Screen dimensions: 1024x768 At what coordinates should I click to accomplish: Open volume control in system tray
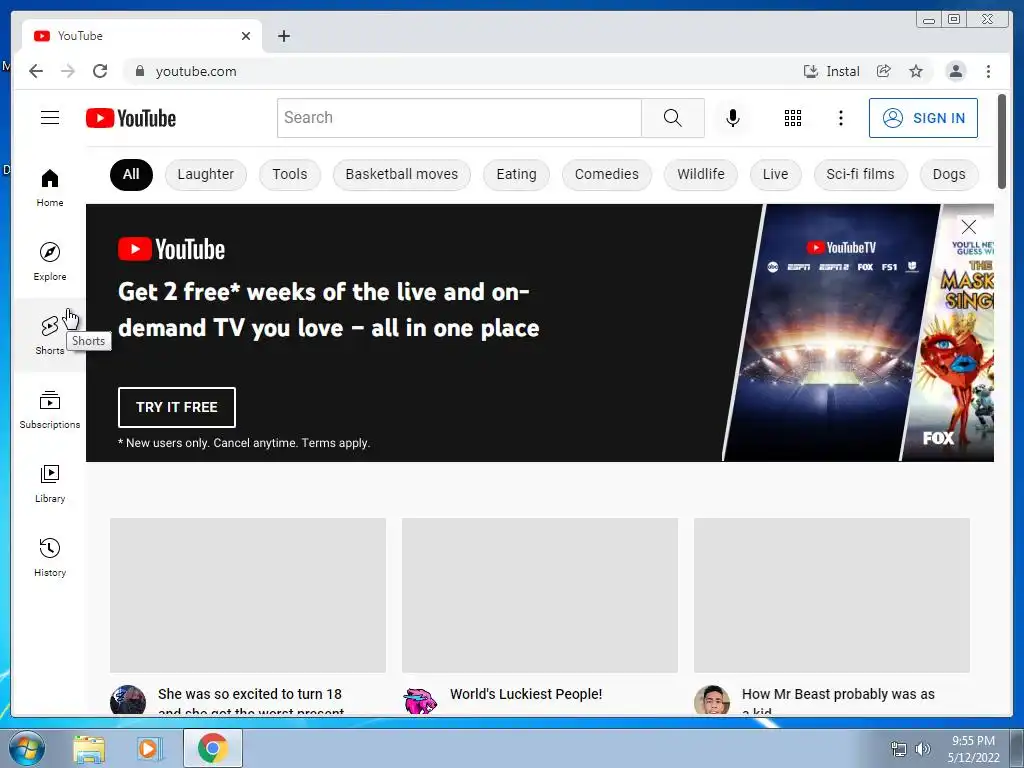pyautogui.click(x=923, y=749)
